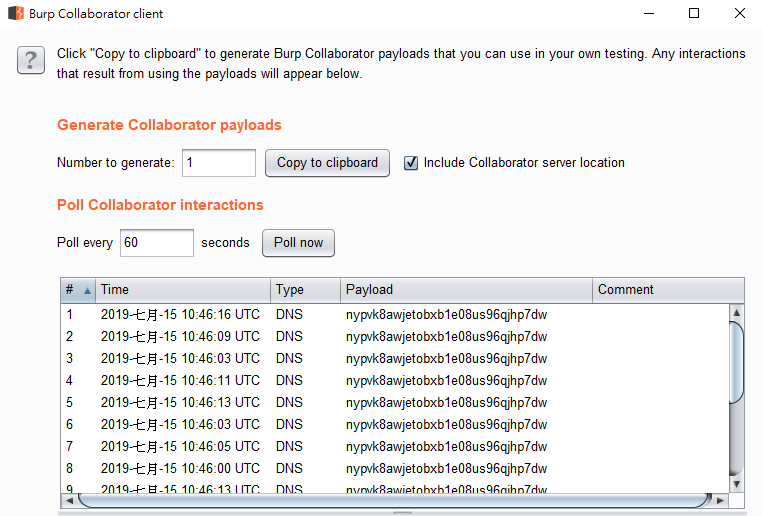Minimize the Burp Collaborator client window
Viewport: 762px width, 516px height.
[649, 14]
